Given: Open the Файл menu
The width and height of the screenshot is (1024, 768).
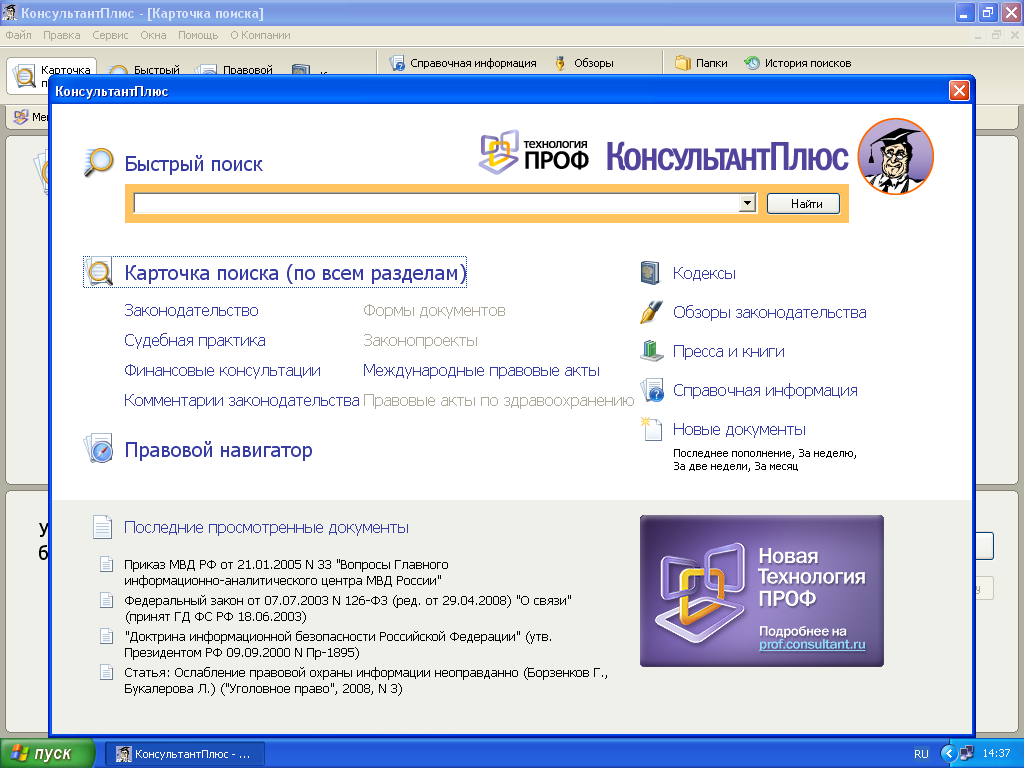Looking at the screenshot, I should tap(18, 35).
